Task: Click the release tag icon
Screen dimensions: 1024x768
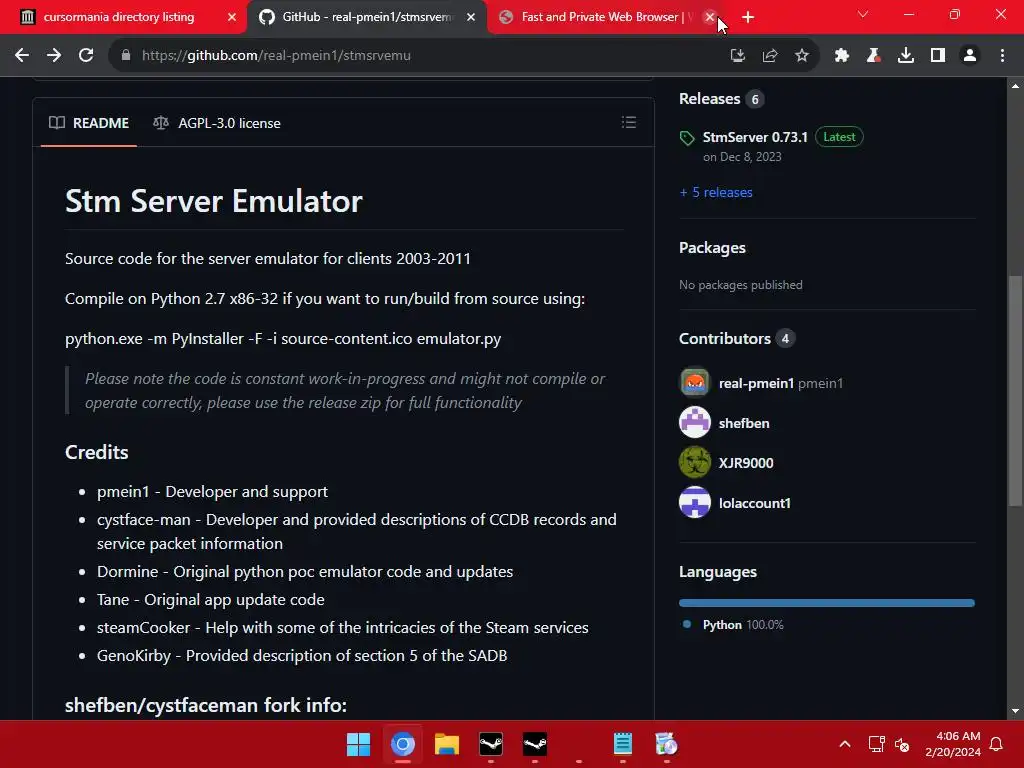Action: point(687,138)
